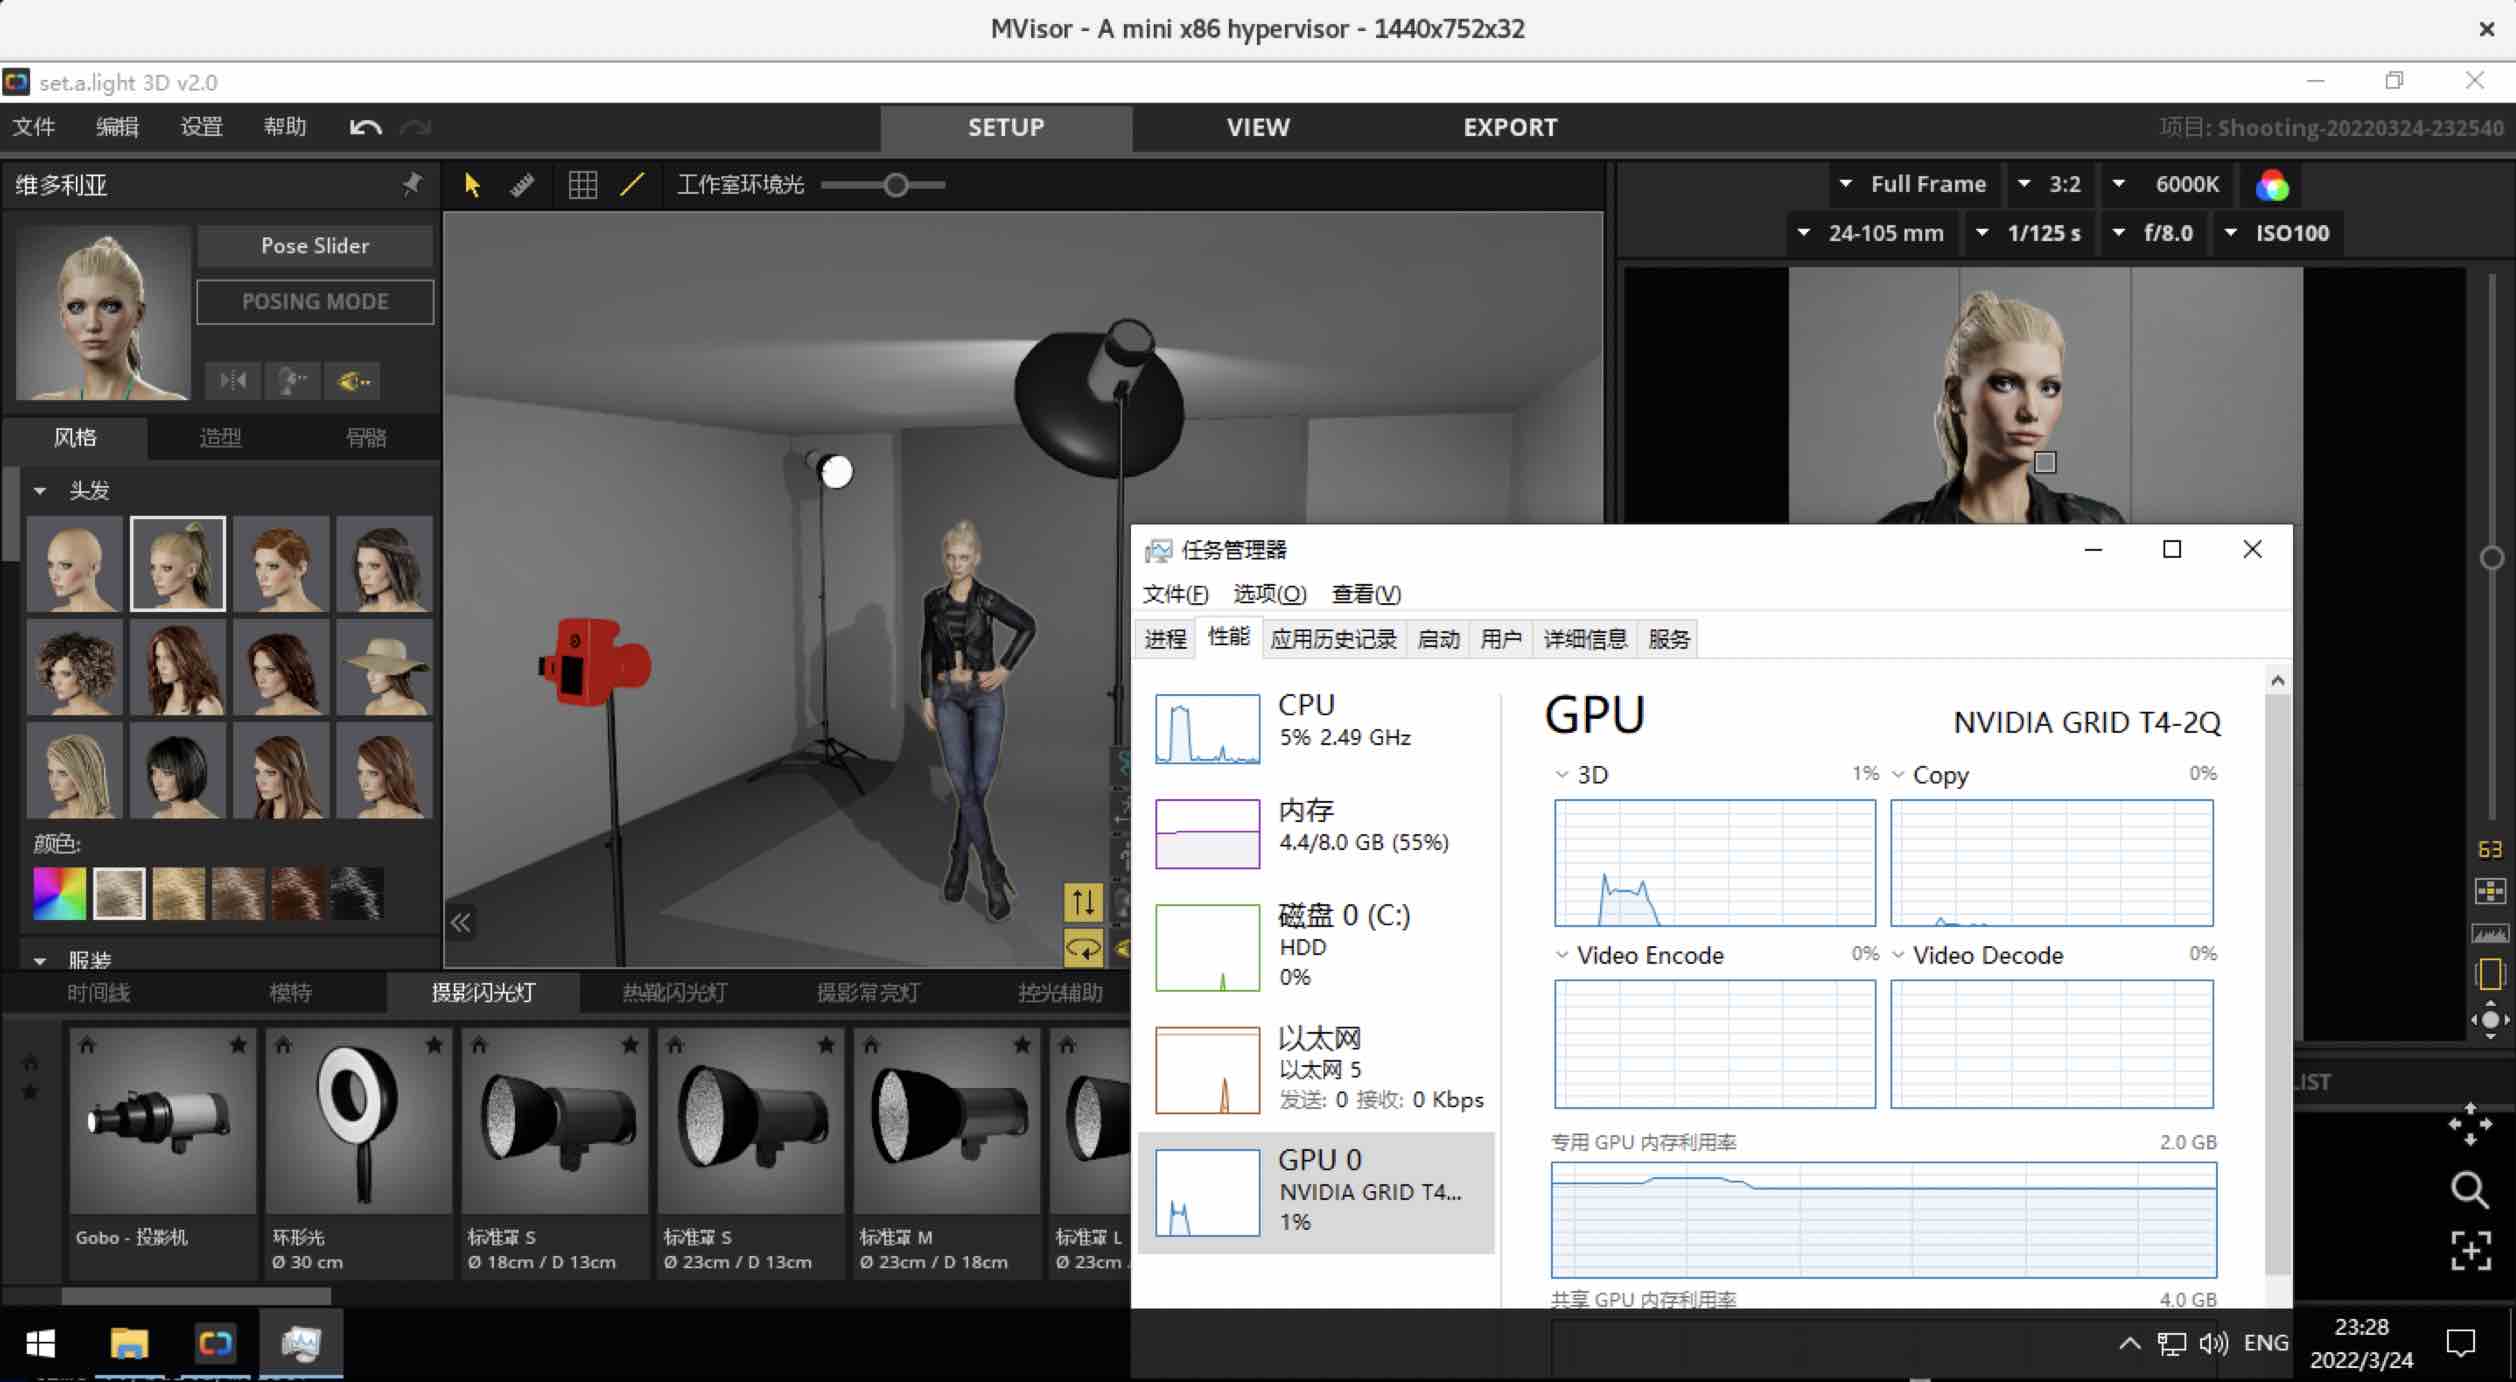The height and width of the screenshot is (1382, 2516).
Task: Toggle the histogram display icon
Action: tap(2490, 933)
